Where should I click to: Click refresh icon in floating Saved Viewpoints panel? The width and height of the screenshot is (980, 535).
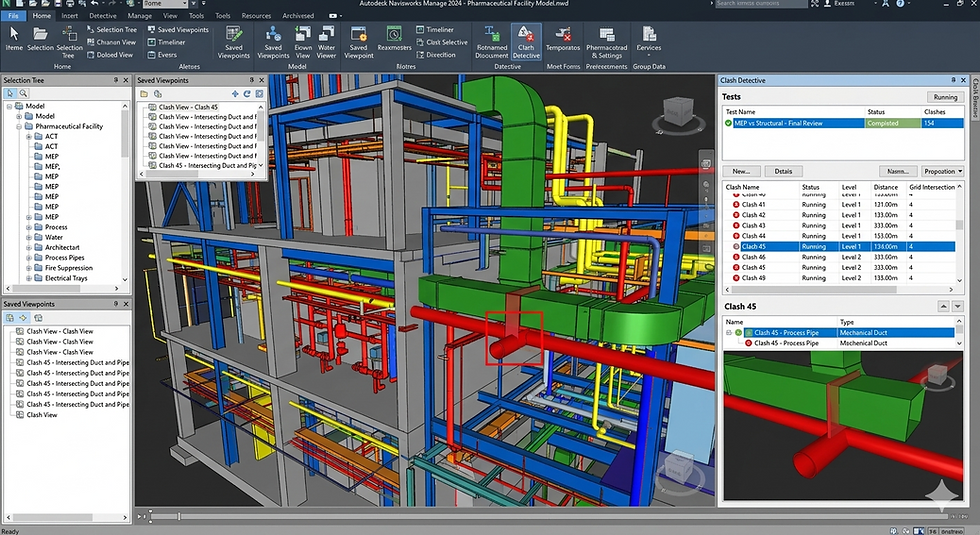point(247,94)
